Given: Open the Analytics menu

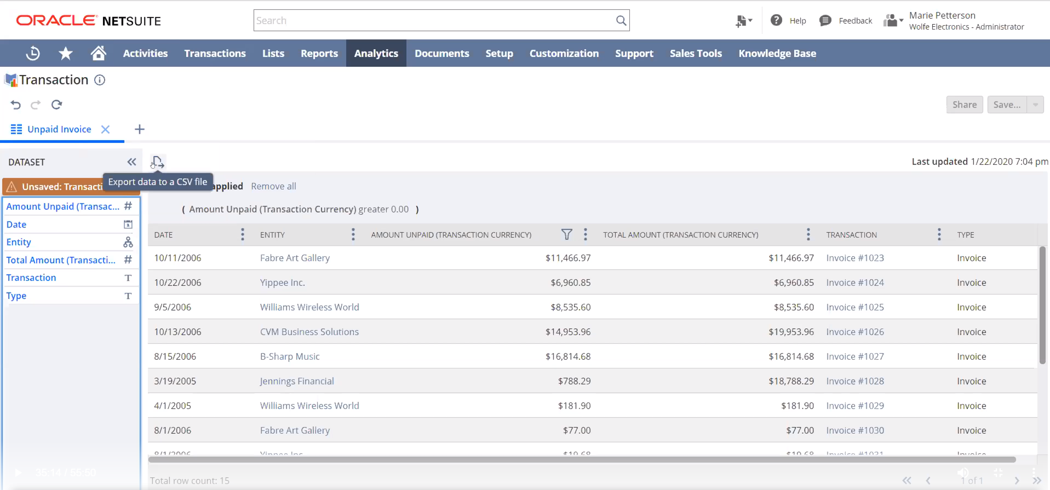Looking at the screenshot, I should point(376,54).
